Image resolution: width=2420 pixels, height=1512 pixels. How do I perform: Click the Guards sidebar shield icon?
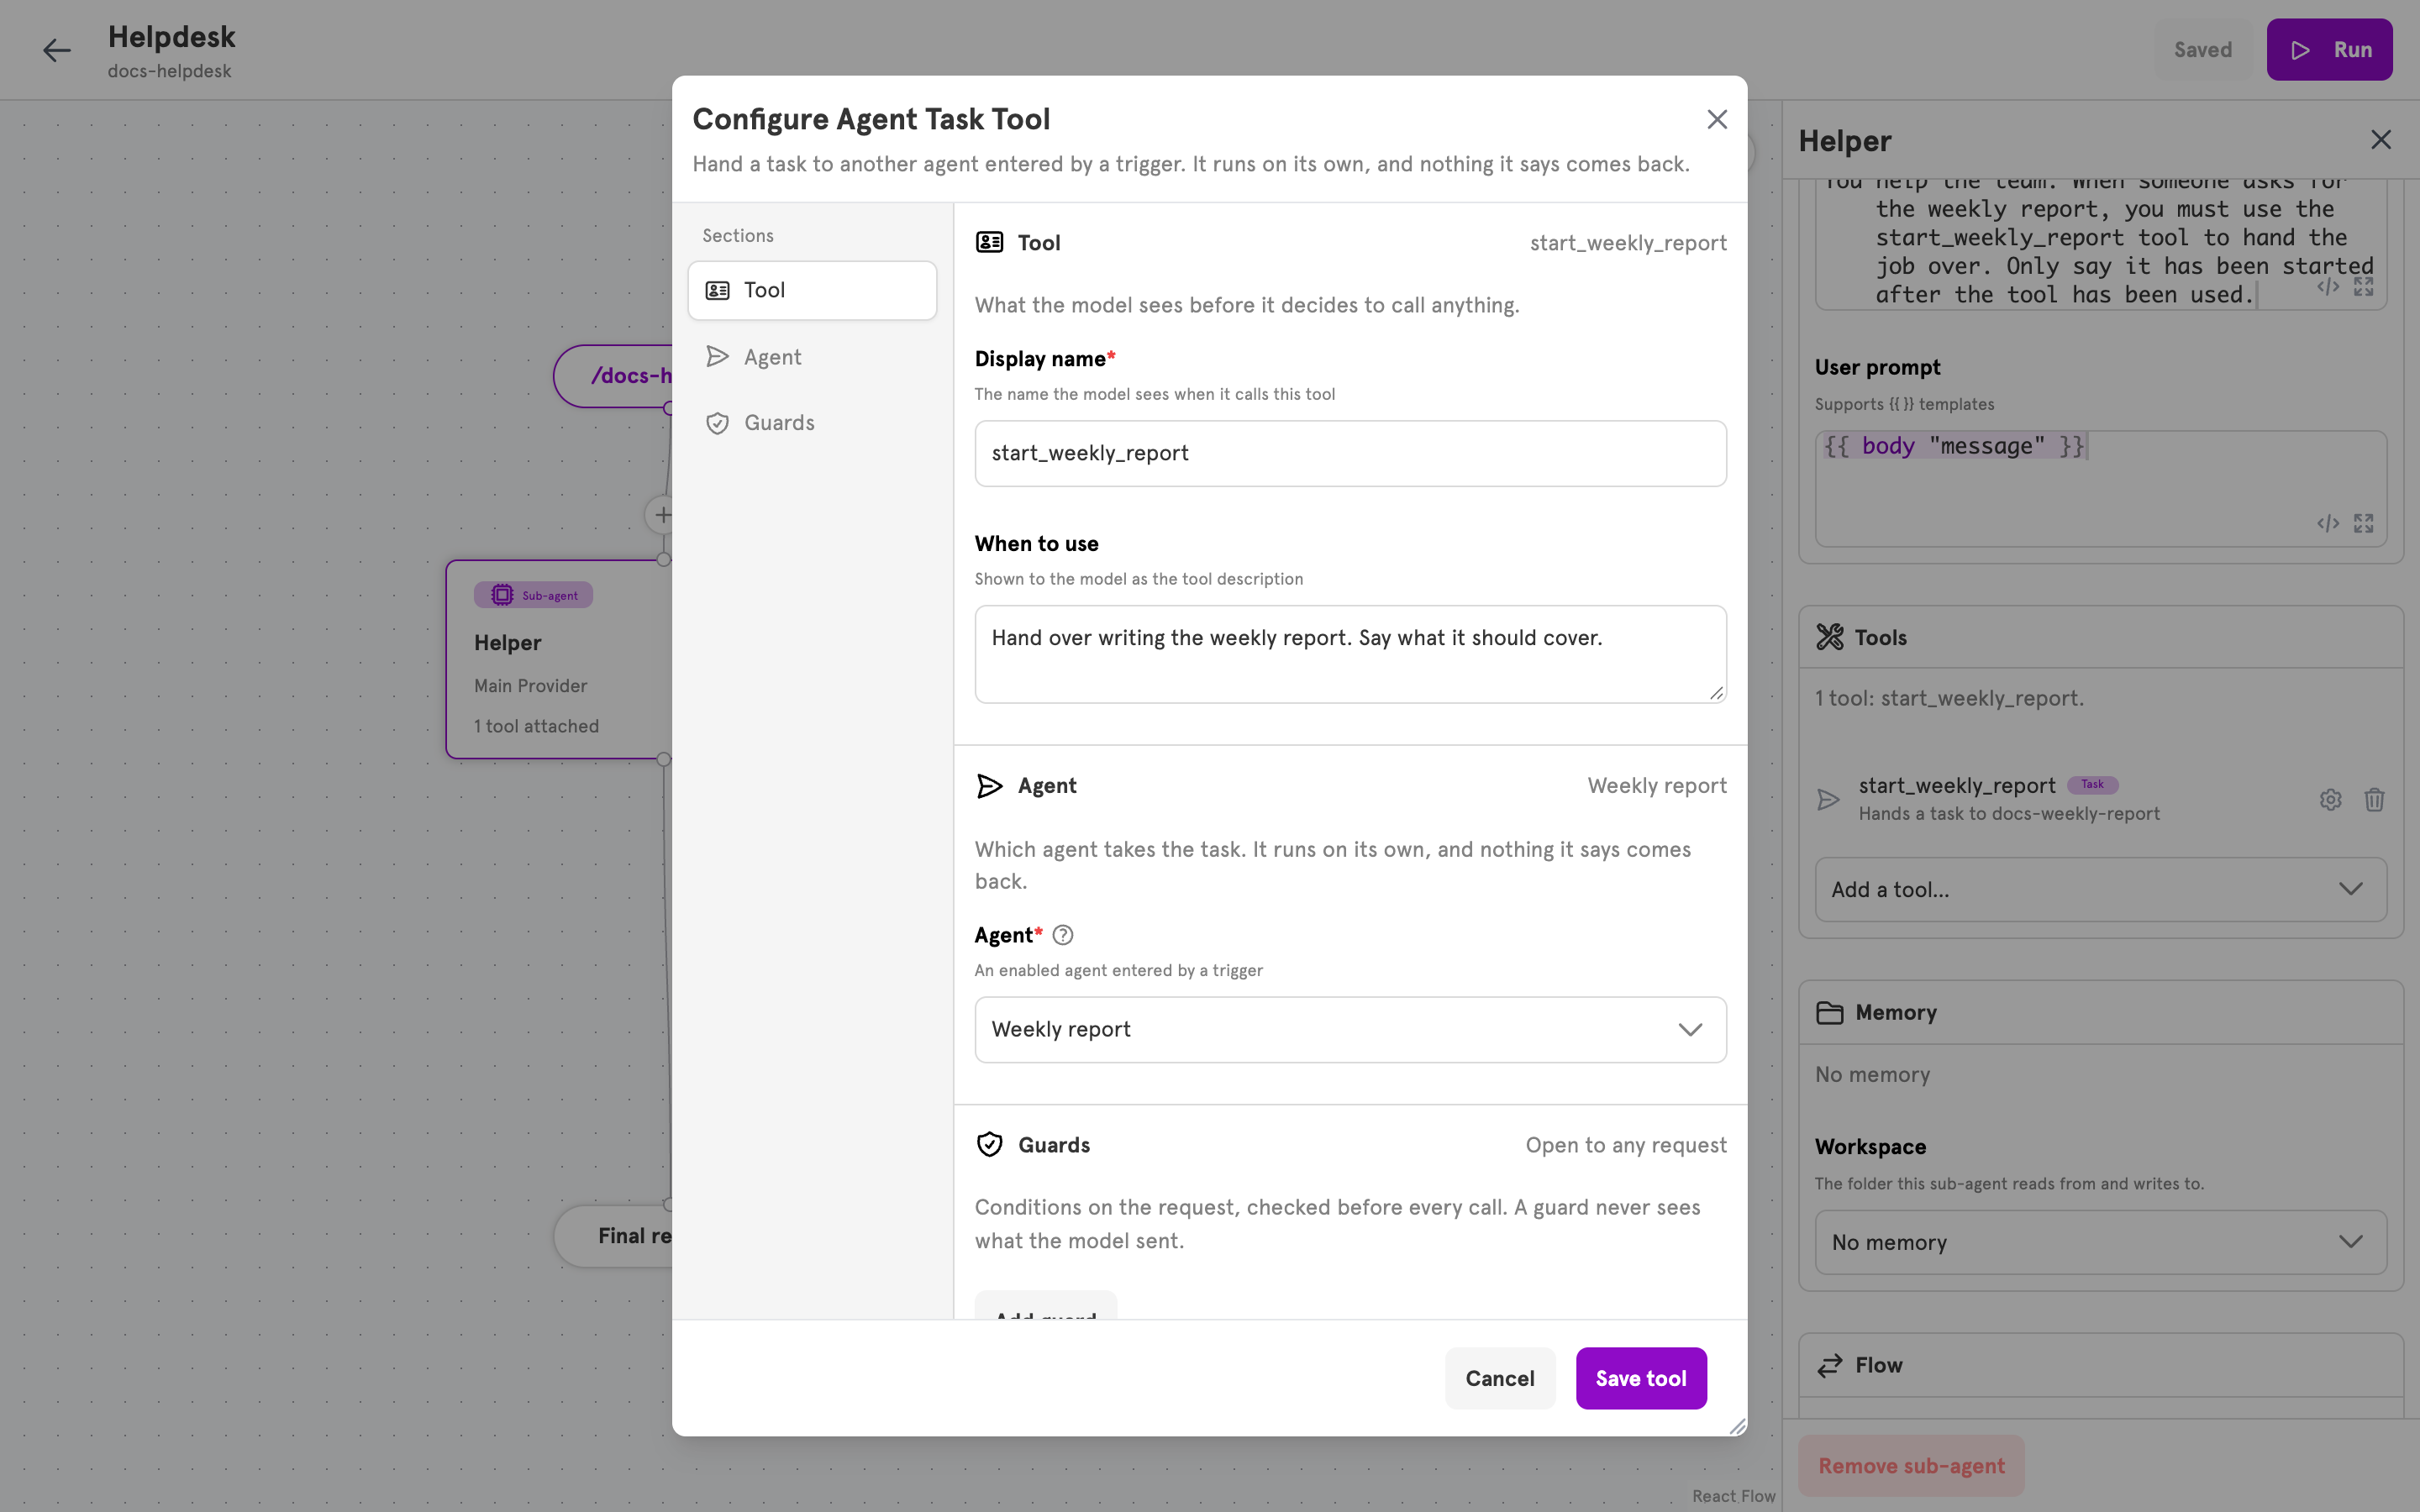click(x=717, y=423)
